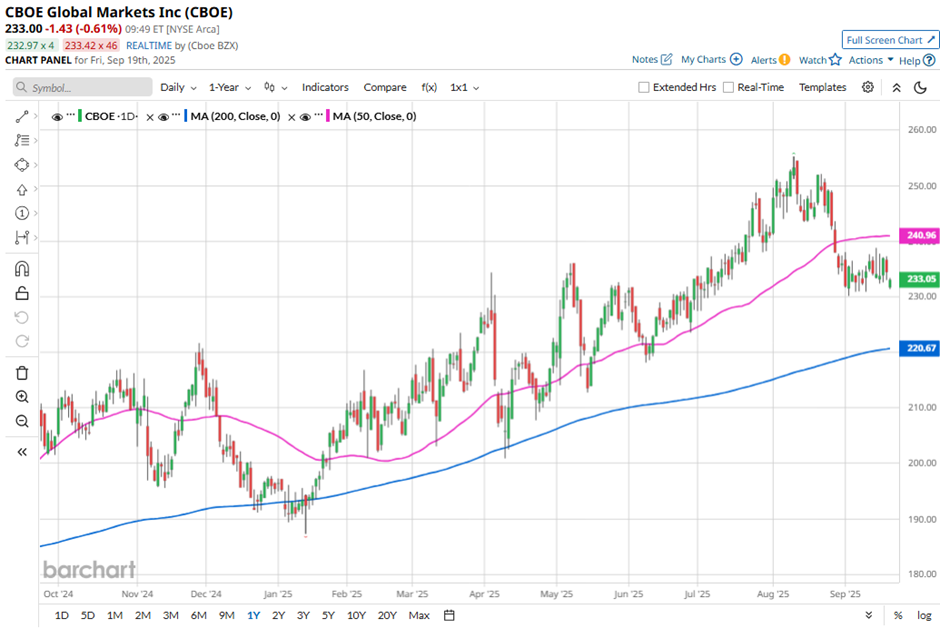Zoom out using the magnifier minus icon
Image resolution: width=940 pixels, height=629 pixels.
(x=21, y=421)
